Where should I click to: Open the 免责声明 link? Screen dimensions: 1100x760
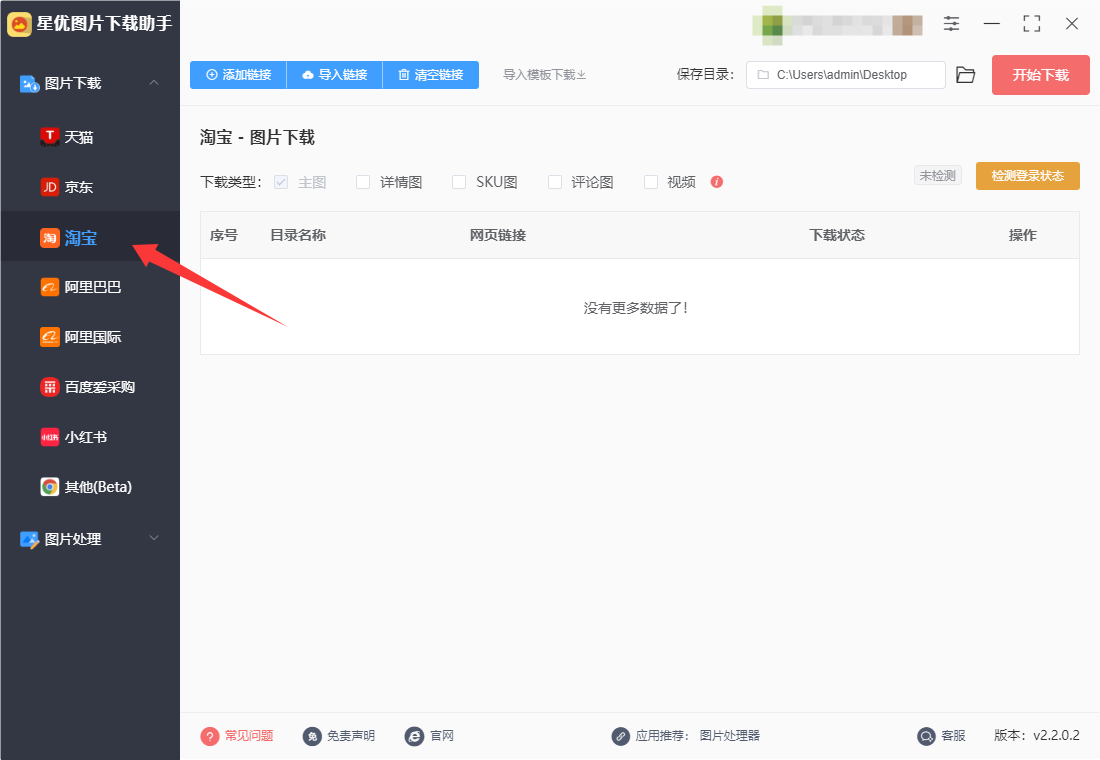pyautogui.click(x=351, y=736)
